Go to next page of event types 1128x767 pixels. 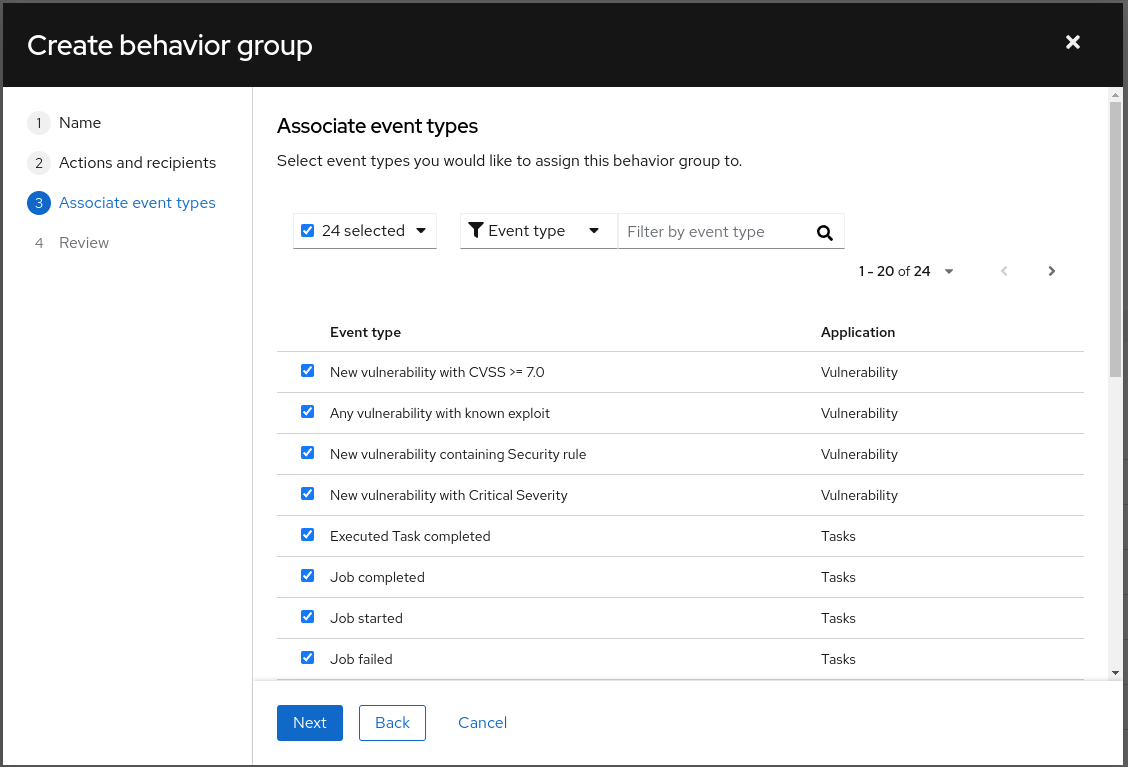(1051, 271)
